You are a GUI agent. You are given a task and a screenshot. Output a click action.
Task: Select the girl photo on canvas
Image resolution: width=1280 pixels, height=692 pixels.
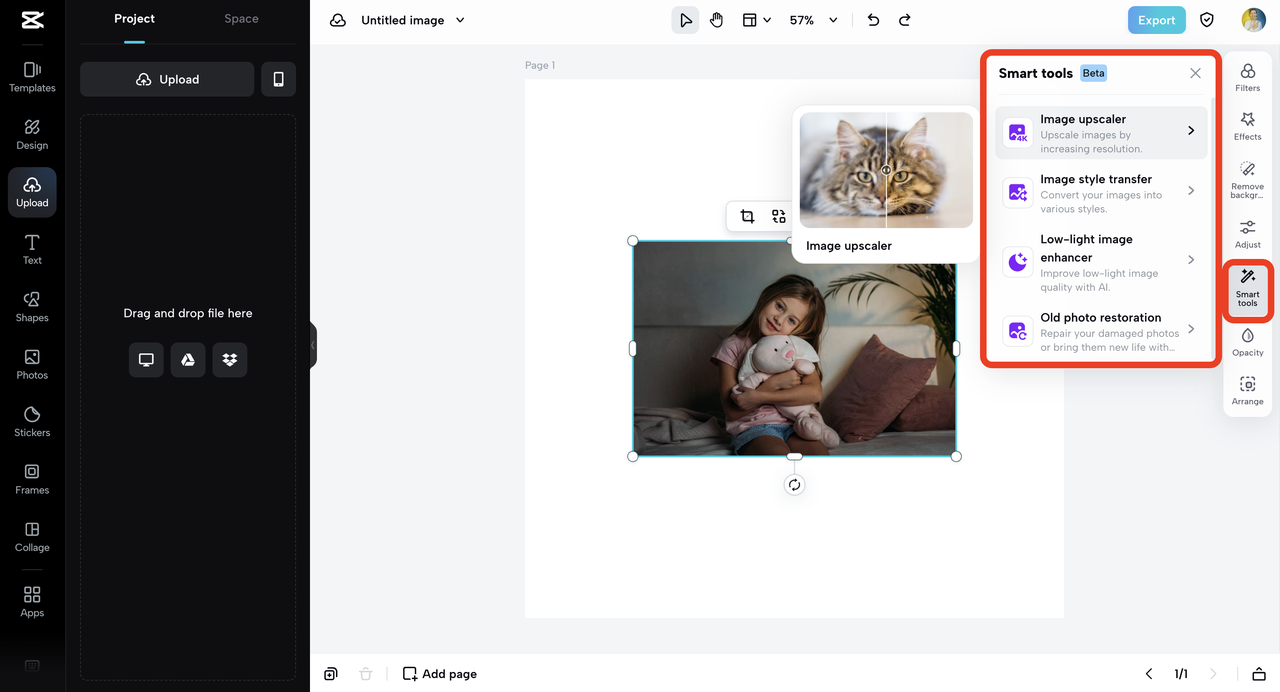pyautogui.click(x=794, y=348)
